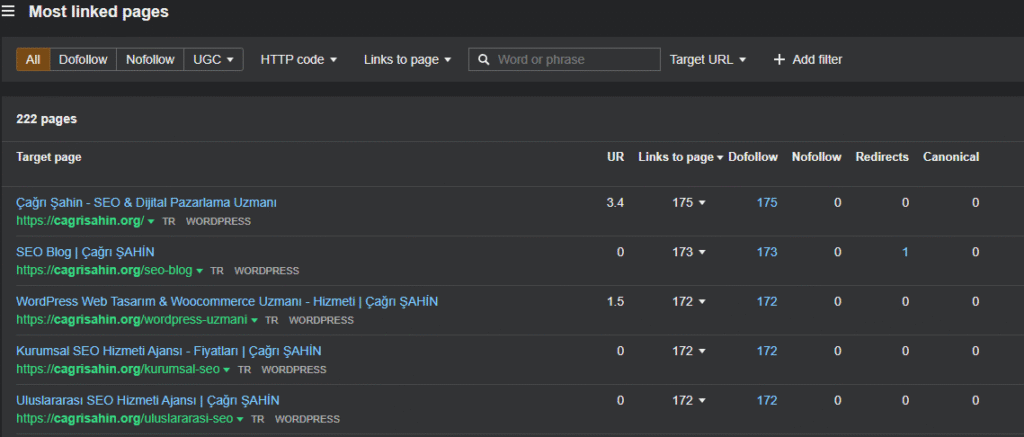Open WordPress Web Tasarım & Woocommerce Uzmanı link
The height and width of the screenshot is (437, 1024).
[x=227, y=302]
